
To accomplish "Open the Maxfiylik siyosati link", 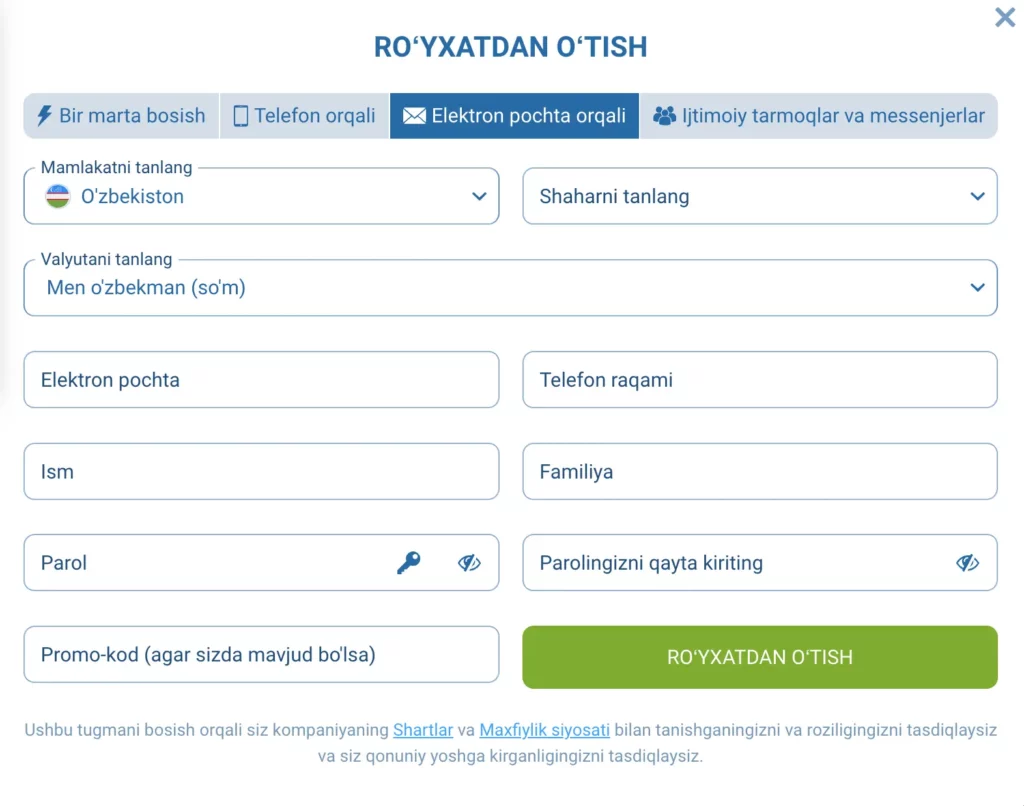I will pos(545,730).
